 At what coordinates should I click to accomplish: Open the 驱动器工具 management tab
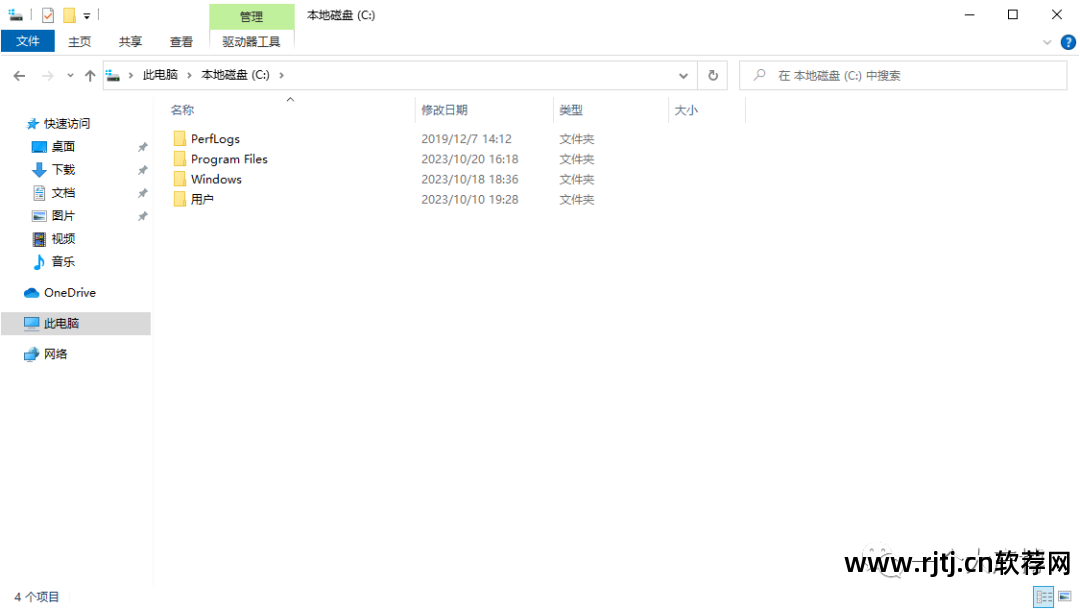(250, 42)
